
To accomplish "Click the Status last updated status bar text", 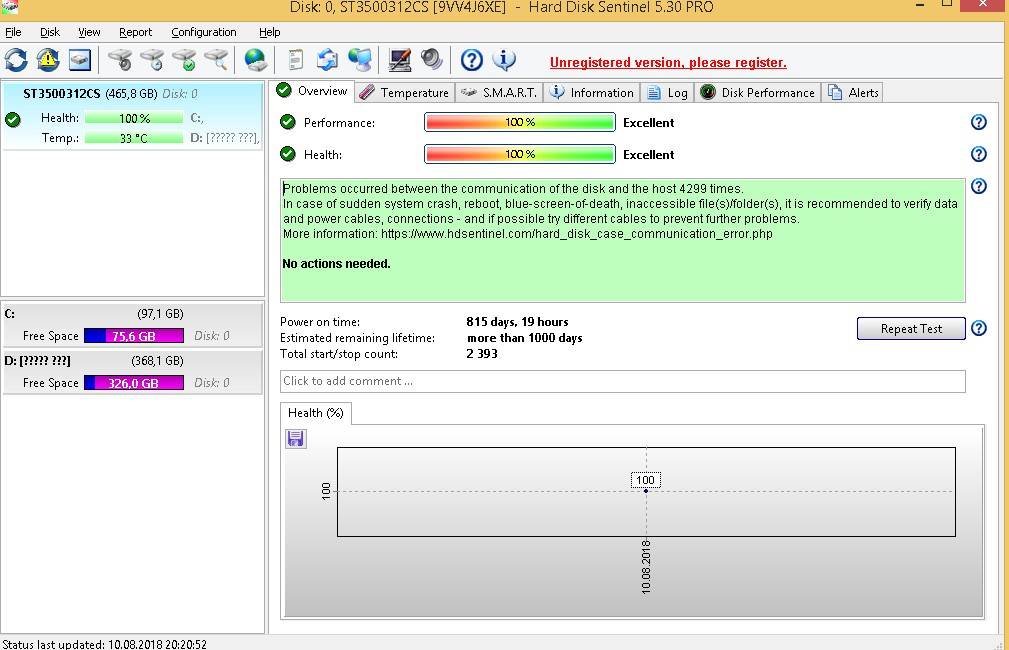I will (x=104, y=644).
